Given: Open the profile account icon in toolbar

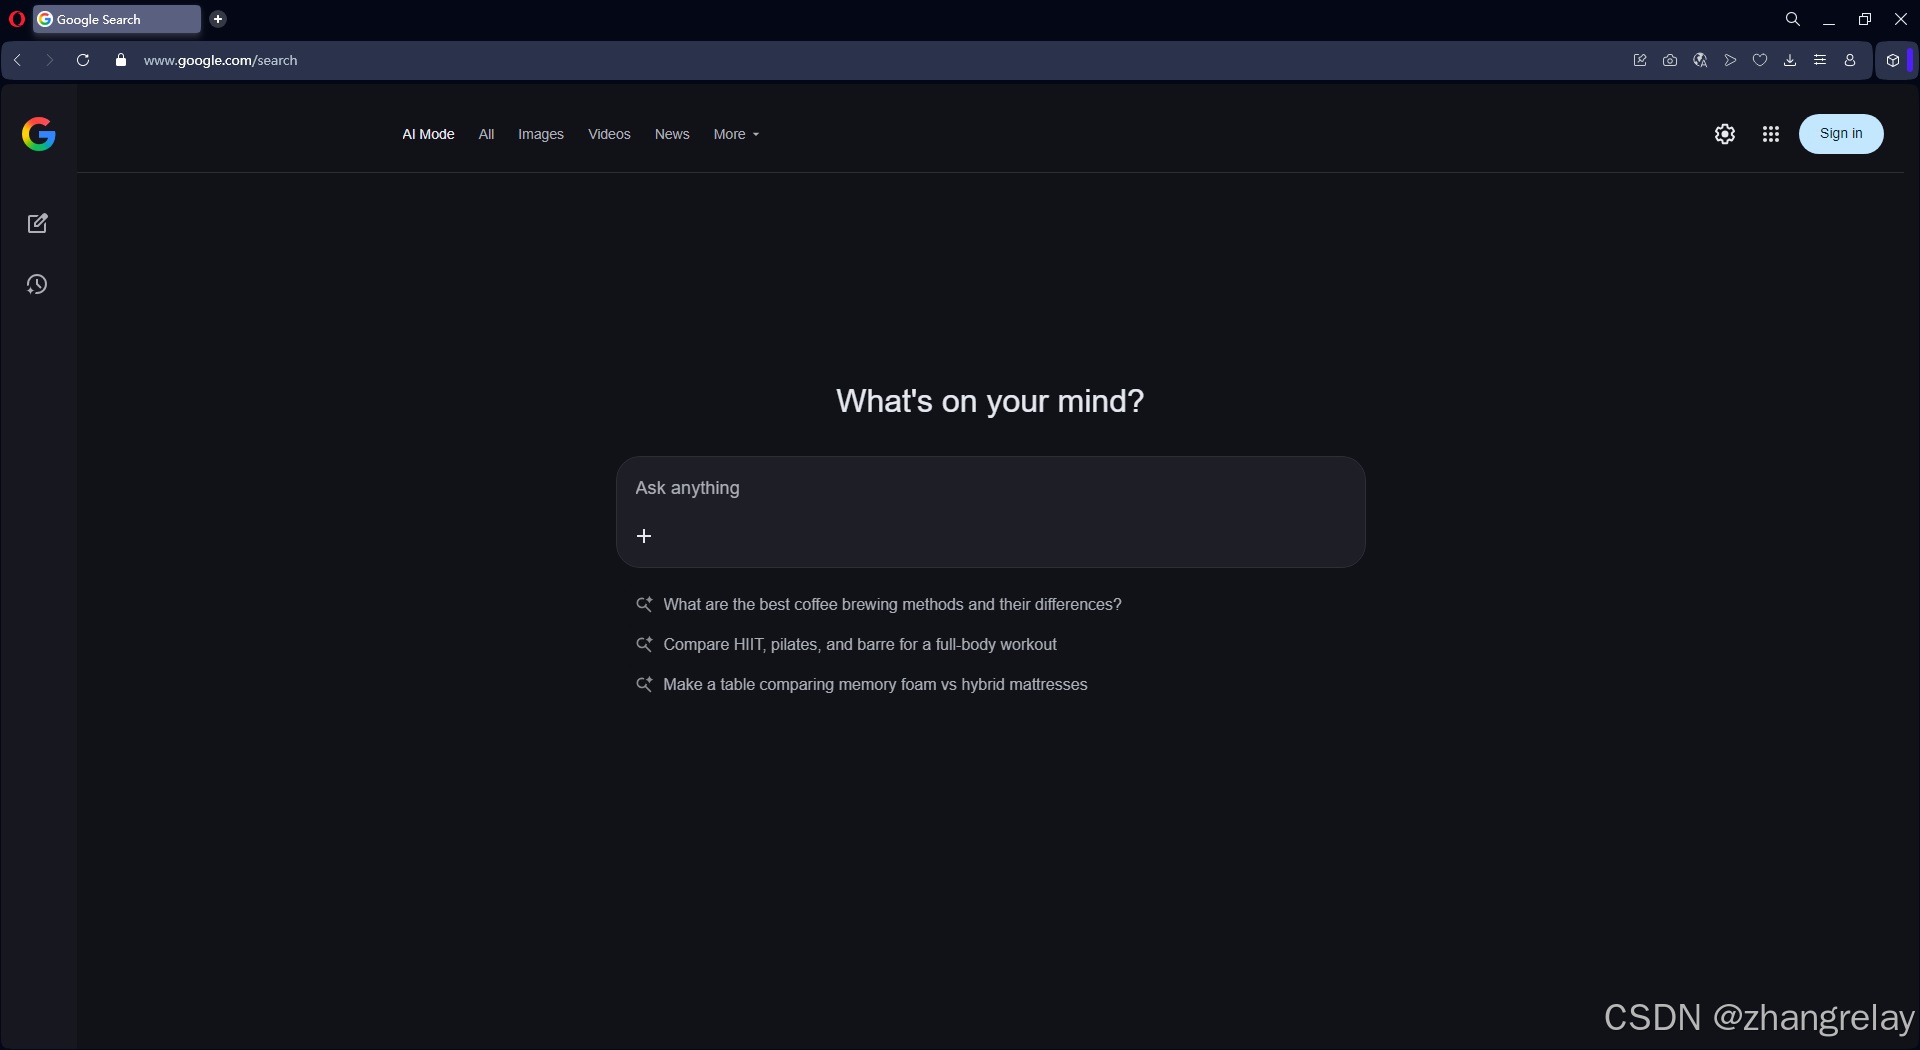Looking at the screenshot, I should point(1850,60).
